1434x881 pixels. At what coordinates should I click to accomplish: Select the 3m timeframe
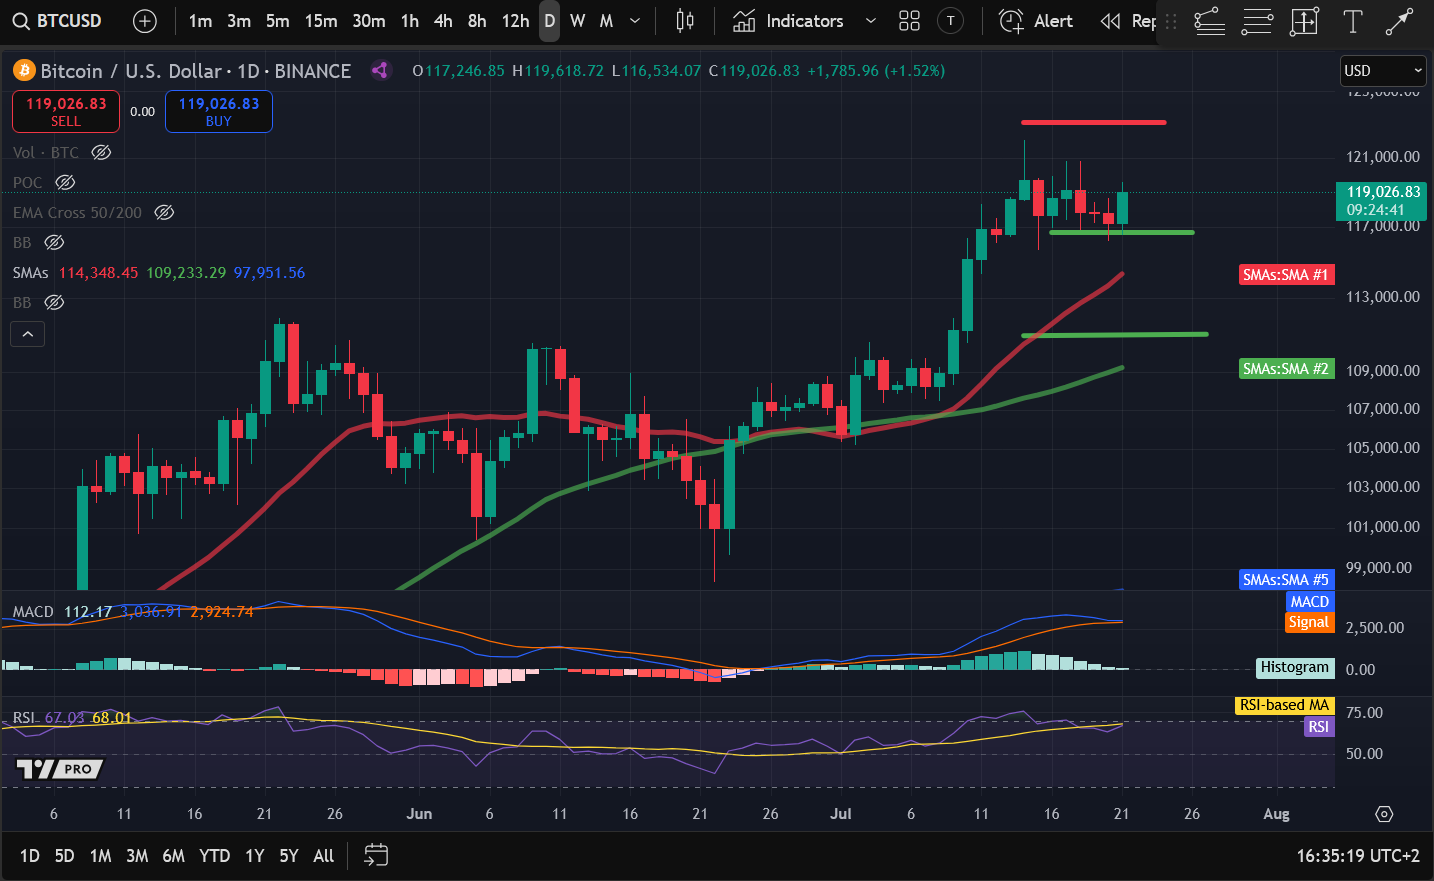(x=239, y=21)
